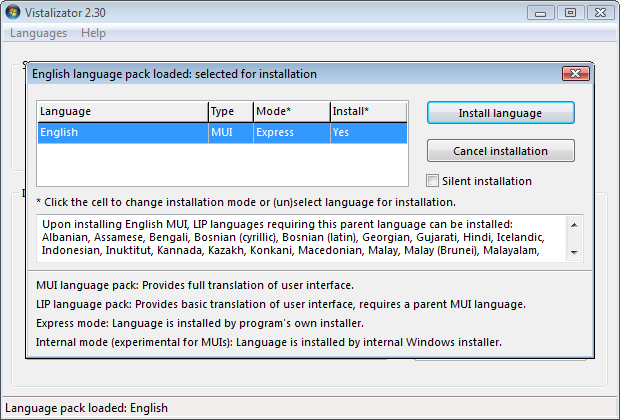Click the 'LIP language pack' description line
The image size is (620, 420).
click(281, 304)
